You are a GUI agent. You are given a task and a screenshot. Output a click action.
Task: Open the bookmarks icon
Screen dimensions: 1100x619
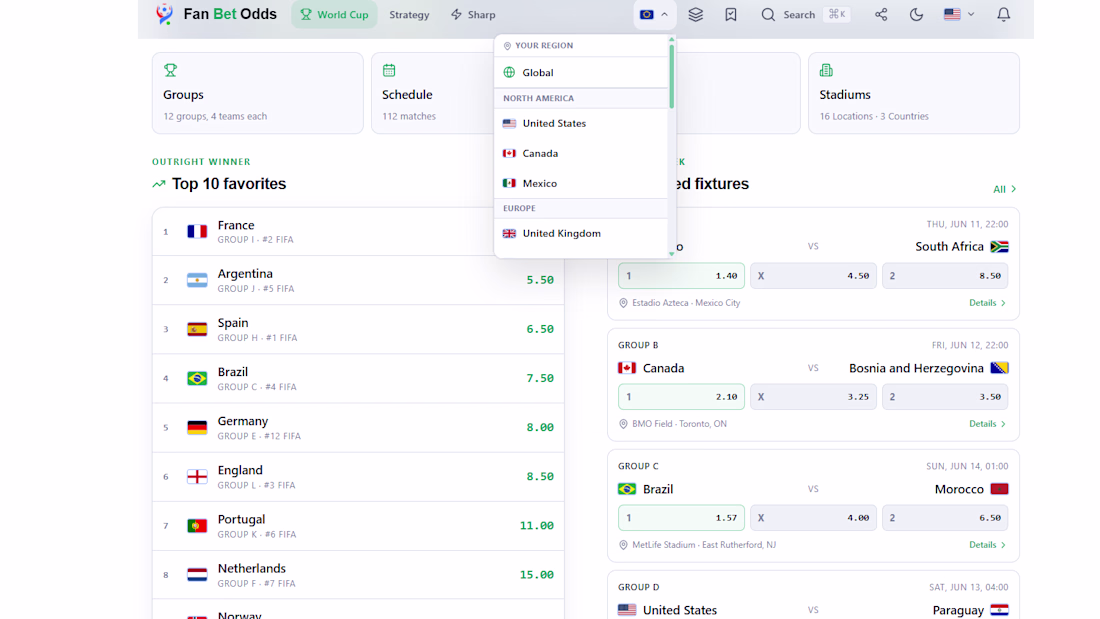[731, 14]
